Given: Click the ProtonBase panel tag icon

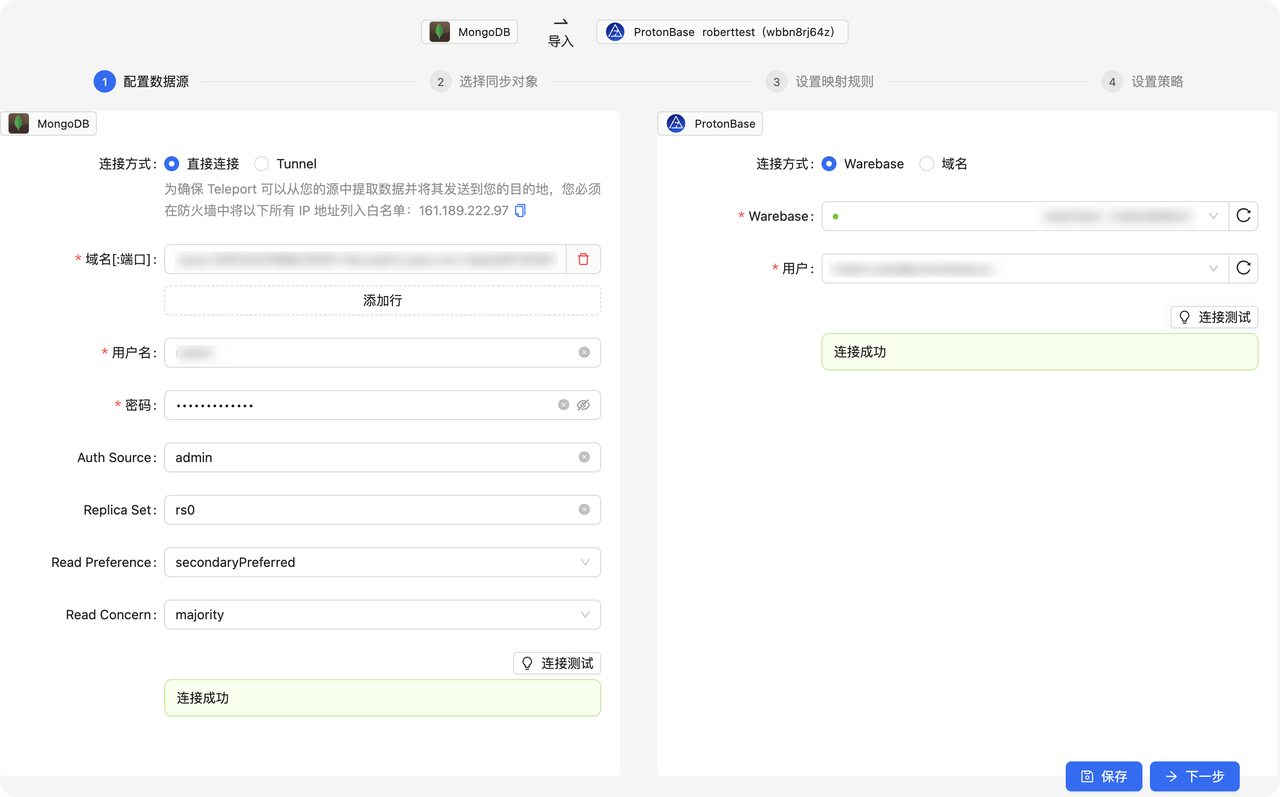Looking at the screenshot, I should pyautogui.click(x=676, y=124).
